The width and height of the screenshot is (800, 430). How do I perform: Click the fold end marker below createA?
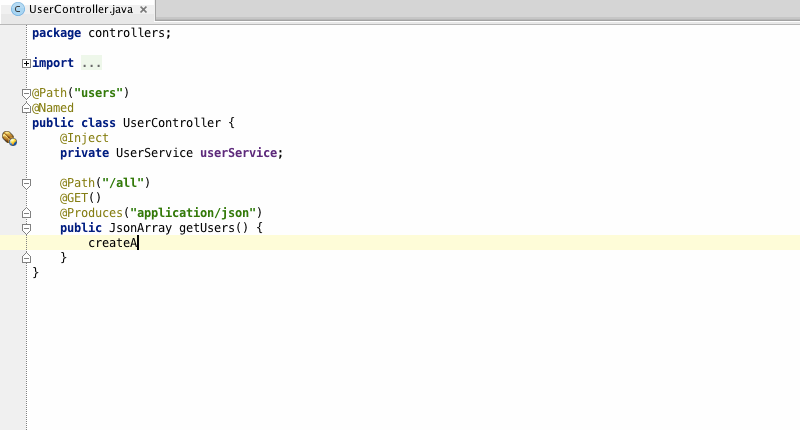pyautogui.click(x=26, y=258)
